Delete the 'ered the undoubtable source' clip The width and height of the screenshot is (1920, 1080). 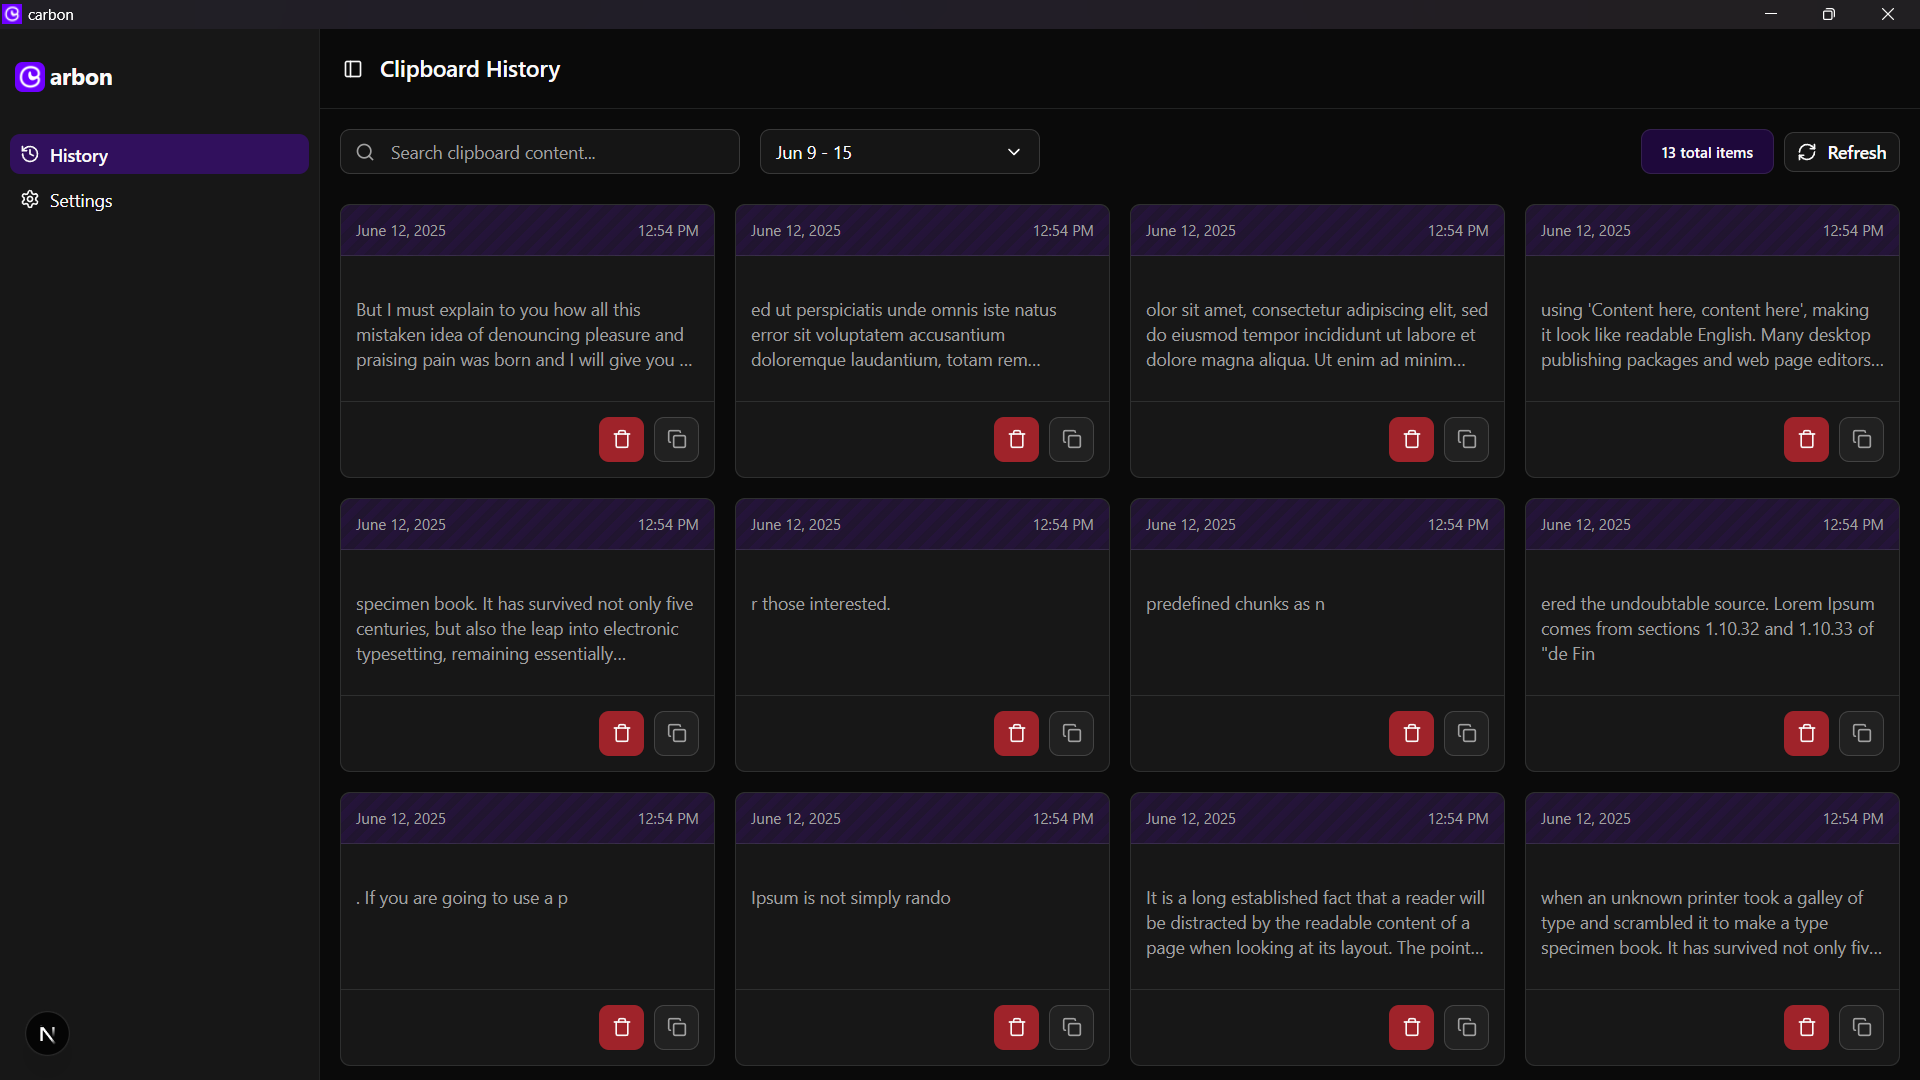tap(1806, 734)
